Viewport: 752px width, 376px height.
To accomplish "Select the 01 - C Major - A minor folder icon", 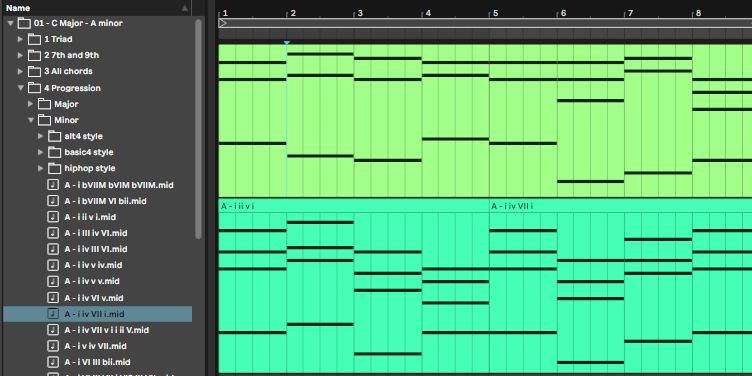I will click(x=24, y=23).
